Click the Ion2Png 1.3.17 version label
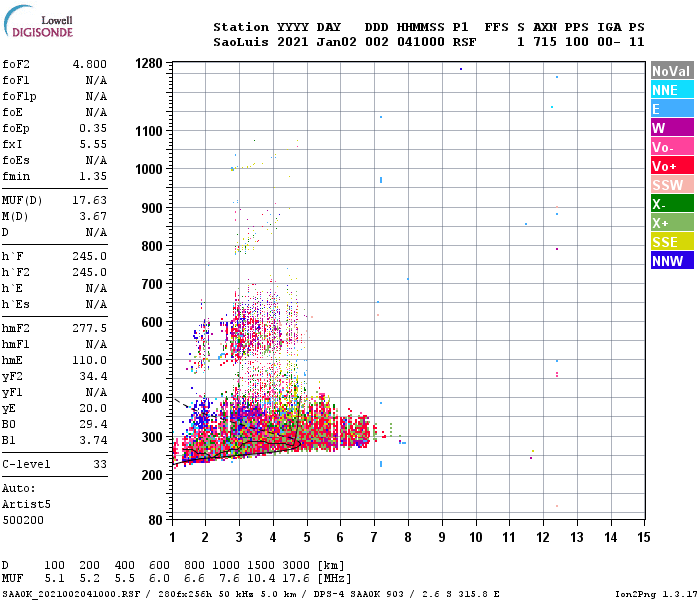The width and height of the screenshot is (700, 600). [x=656, y=594]
